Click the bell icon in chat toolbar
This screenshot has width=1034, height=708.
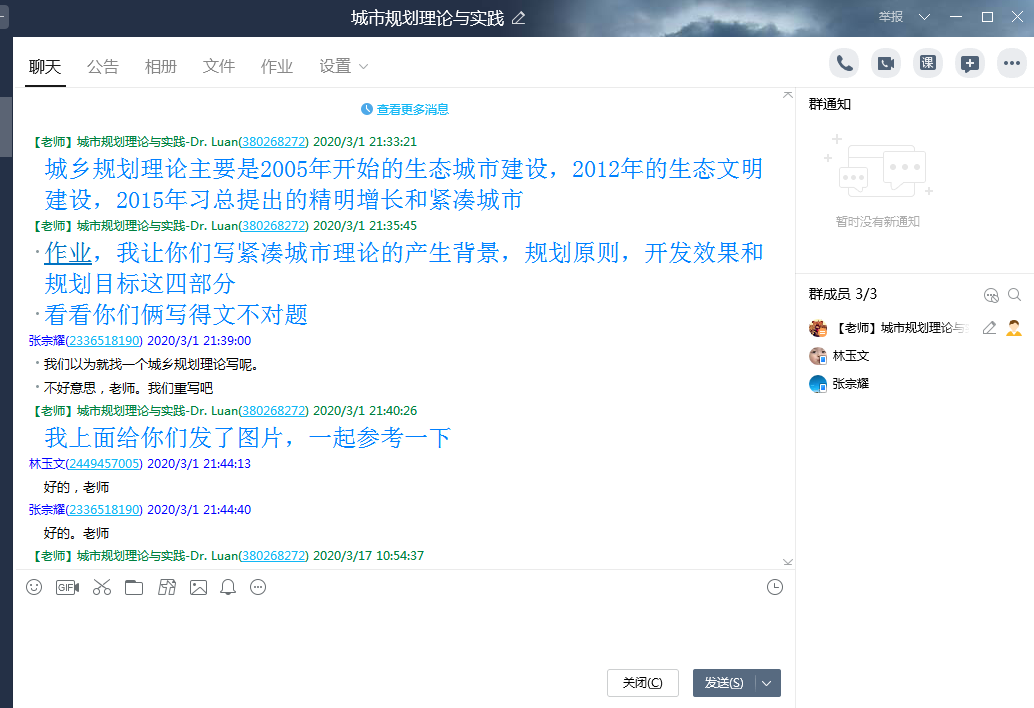coord(228,588)
